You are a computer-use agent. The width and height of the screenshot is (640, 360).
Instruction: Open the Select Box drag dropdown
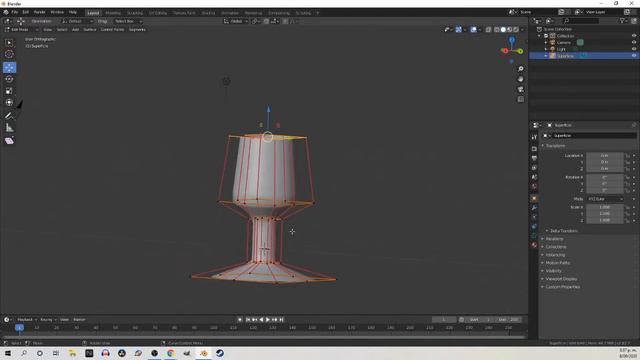pos(128,21)
